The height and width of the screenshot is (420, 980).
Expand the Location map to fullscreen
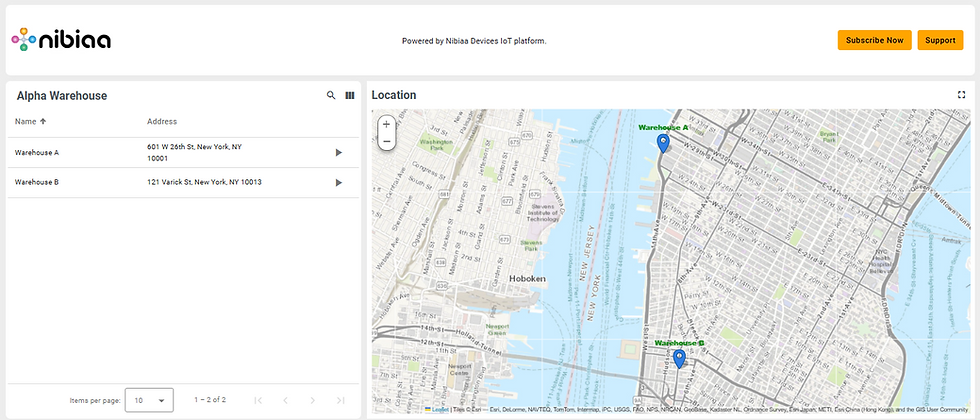(962, 95)
